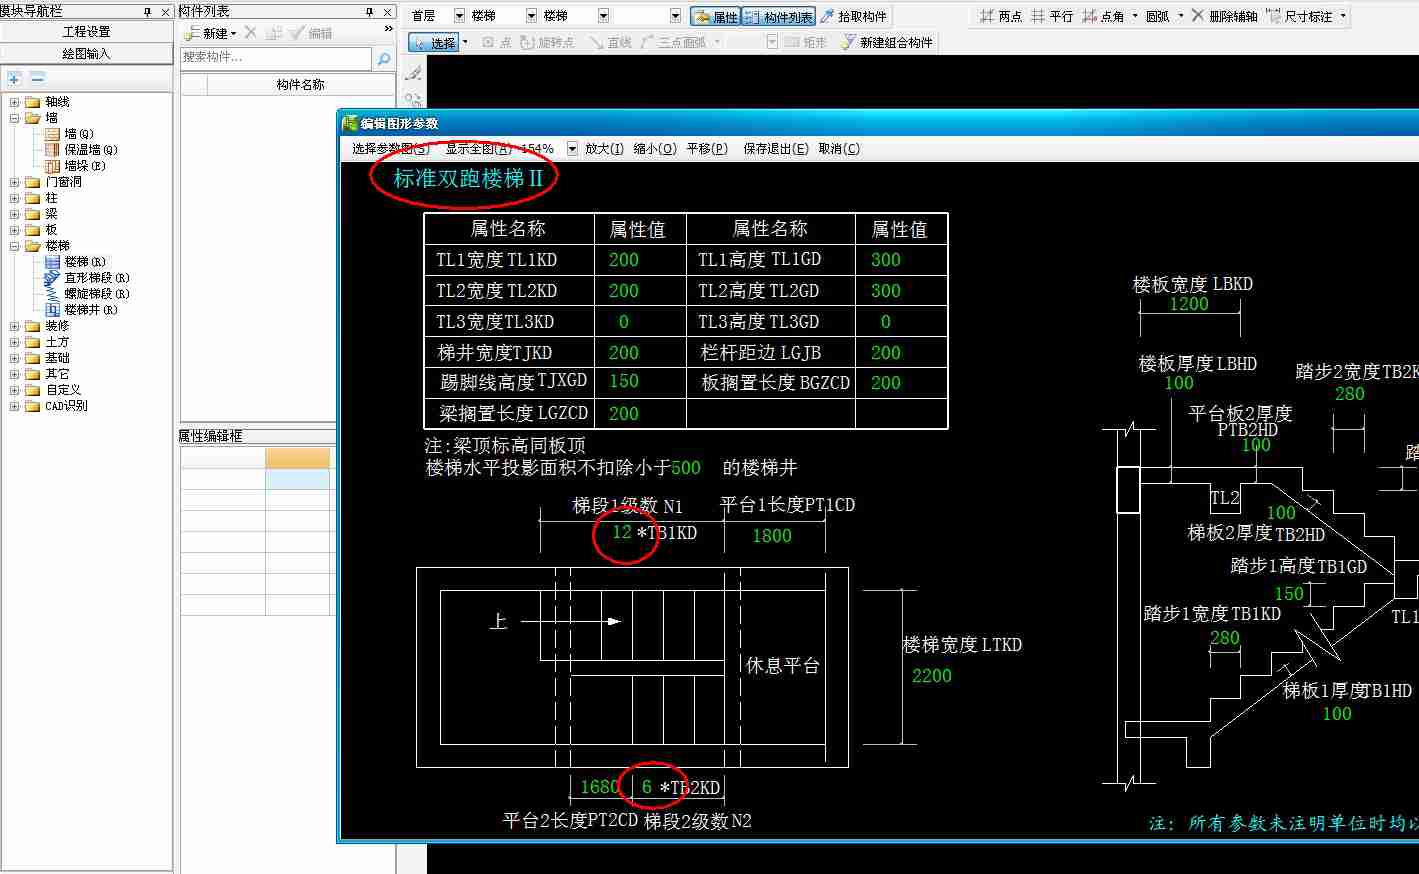Image resolution: width=1419 pixels, height=874 pixels.
Task: Activate the 选择 selection tool
Action: click(433, 43)
